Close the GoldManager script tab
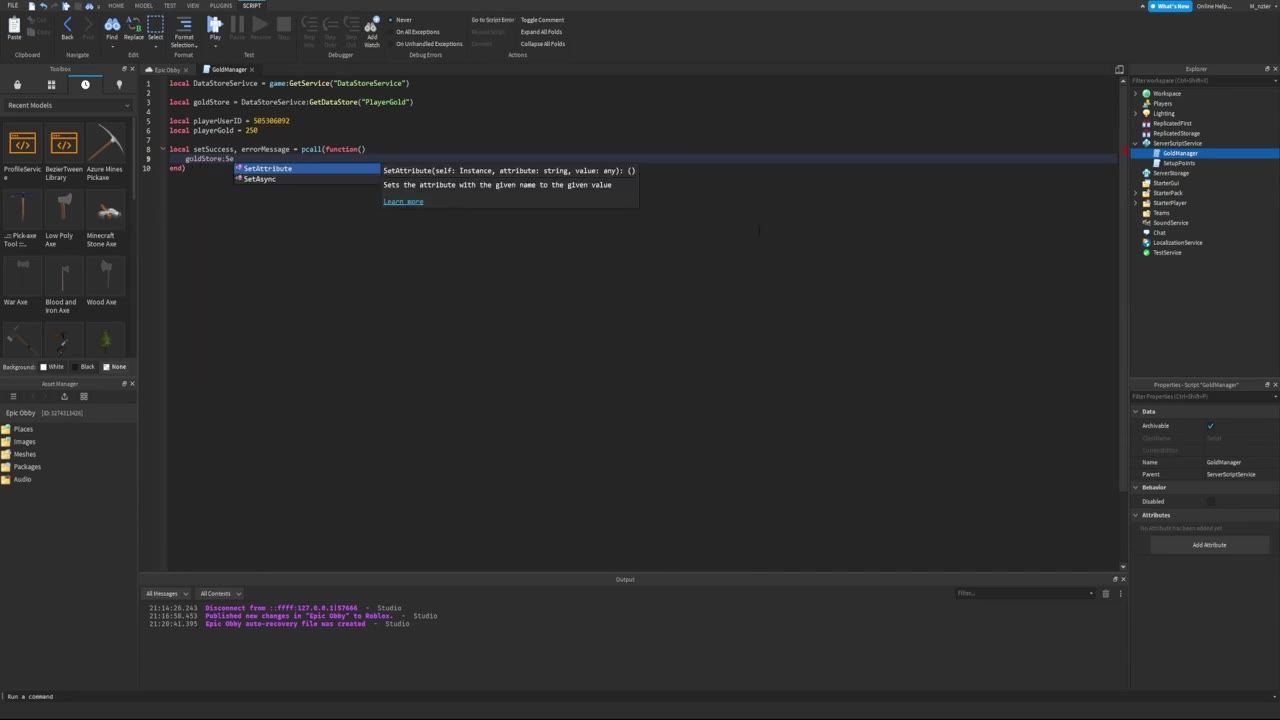Viewport: 1280px width, 720px height. click(252, 70)
